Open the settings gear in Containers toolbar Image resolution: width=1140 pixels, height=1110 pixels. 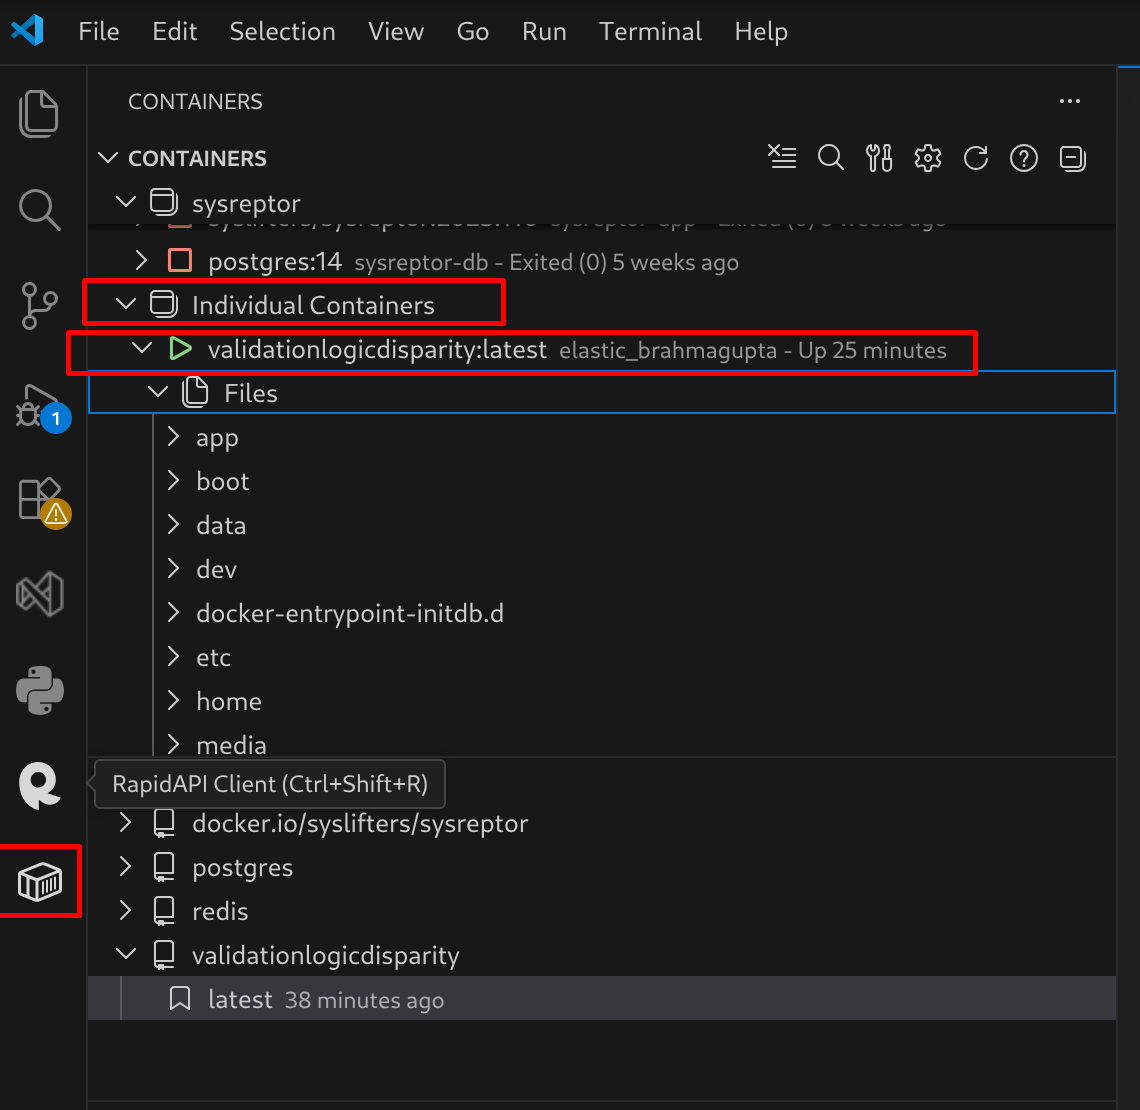click(928, 158)
